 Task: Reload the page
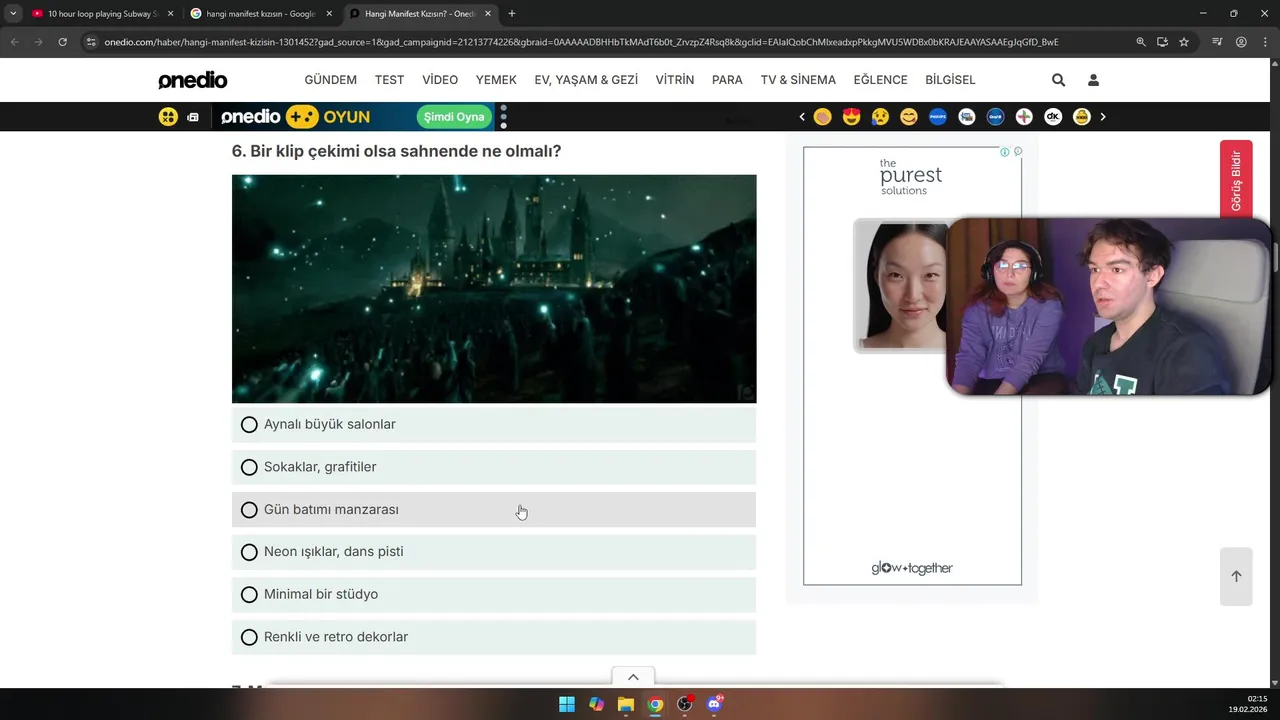(62, 42)
